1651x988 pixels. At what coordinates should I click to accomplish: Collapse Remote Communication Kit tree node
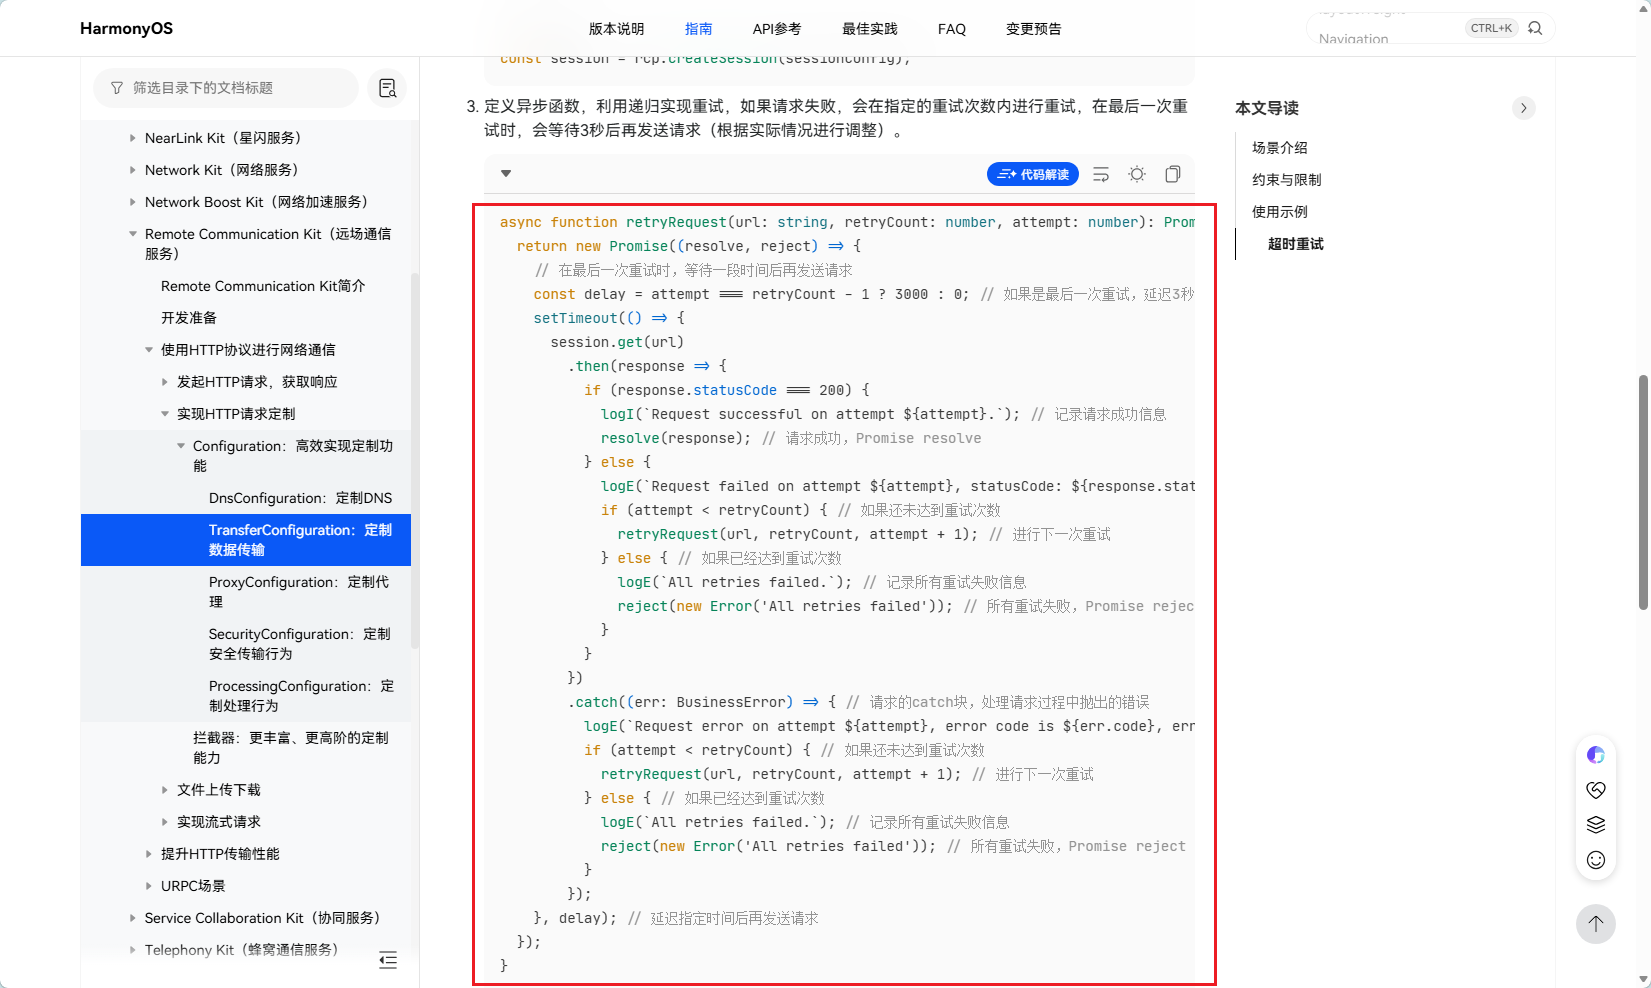coord(132,234)
